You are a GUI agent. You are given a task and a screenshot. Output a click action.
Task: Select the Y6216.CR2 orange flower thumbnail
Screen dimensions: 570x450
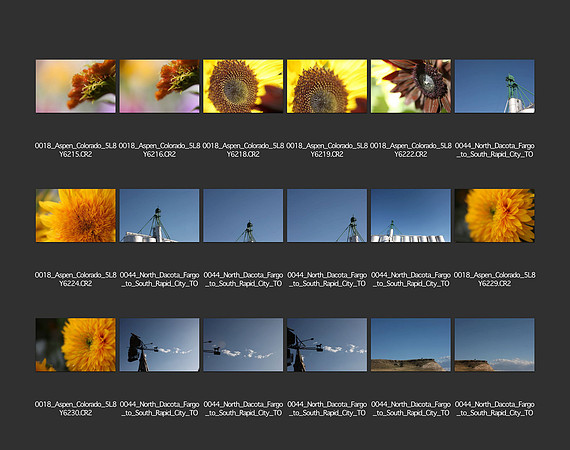[159, 86]
